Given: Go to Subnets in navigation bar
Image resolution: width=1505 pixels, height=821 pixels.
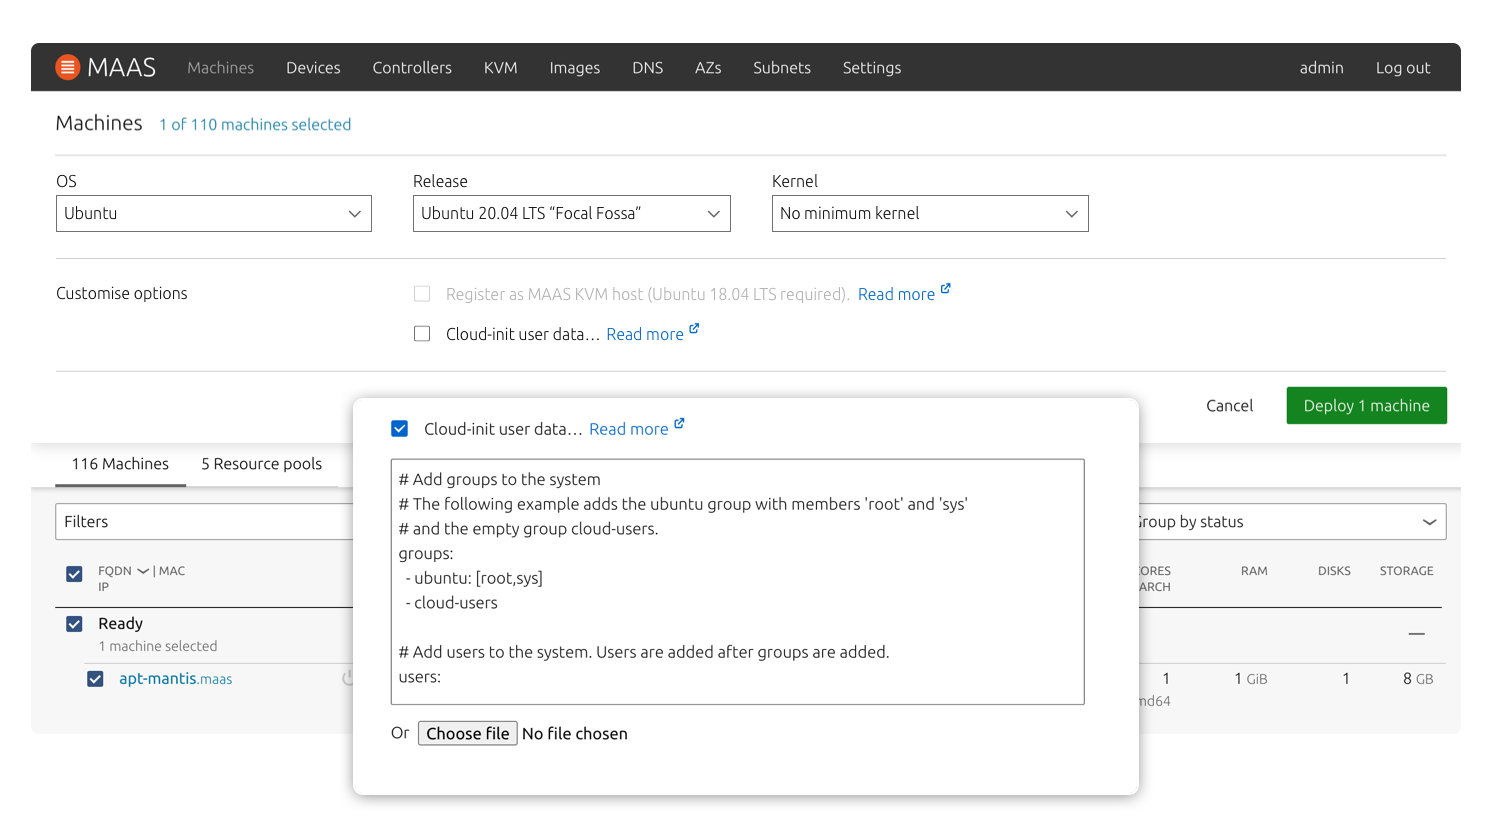Looking at the screenshot, I should pyautogui.click(x=781, y=68).
